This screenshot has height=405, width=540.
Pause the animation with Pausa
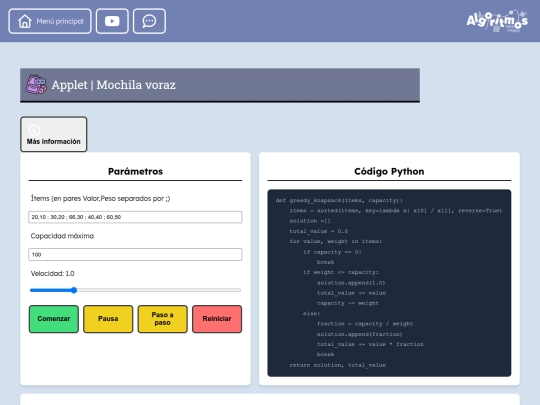[108, 319]
